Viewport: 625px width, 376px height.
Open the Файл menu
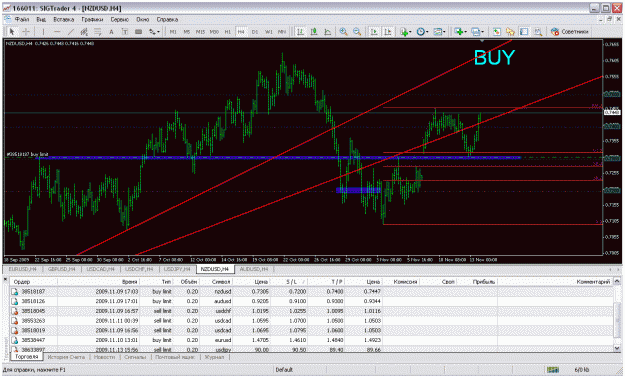(x=22, y=19)
